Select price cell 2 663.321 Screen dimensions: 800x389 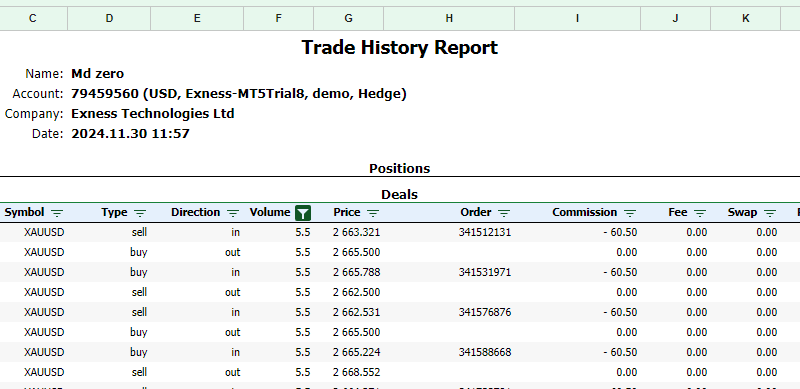(x=357, y=232)
